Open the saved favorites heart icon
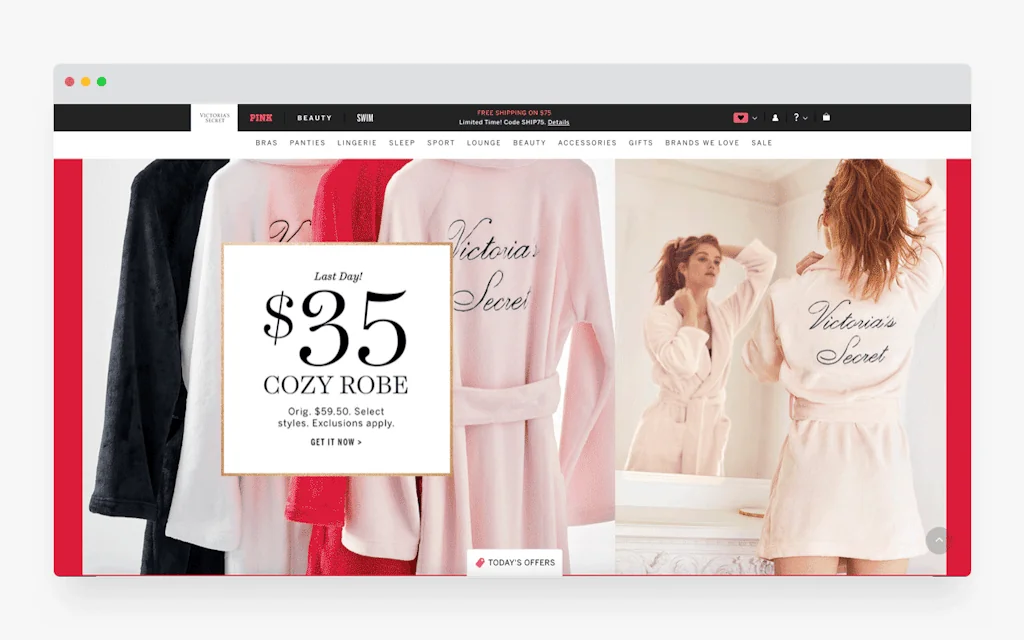Image resolution: width=1024 pixels, height=640 pixels. [x=740, y=117]
